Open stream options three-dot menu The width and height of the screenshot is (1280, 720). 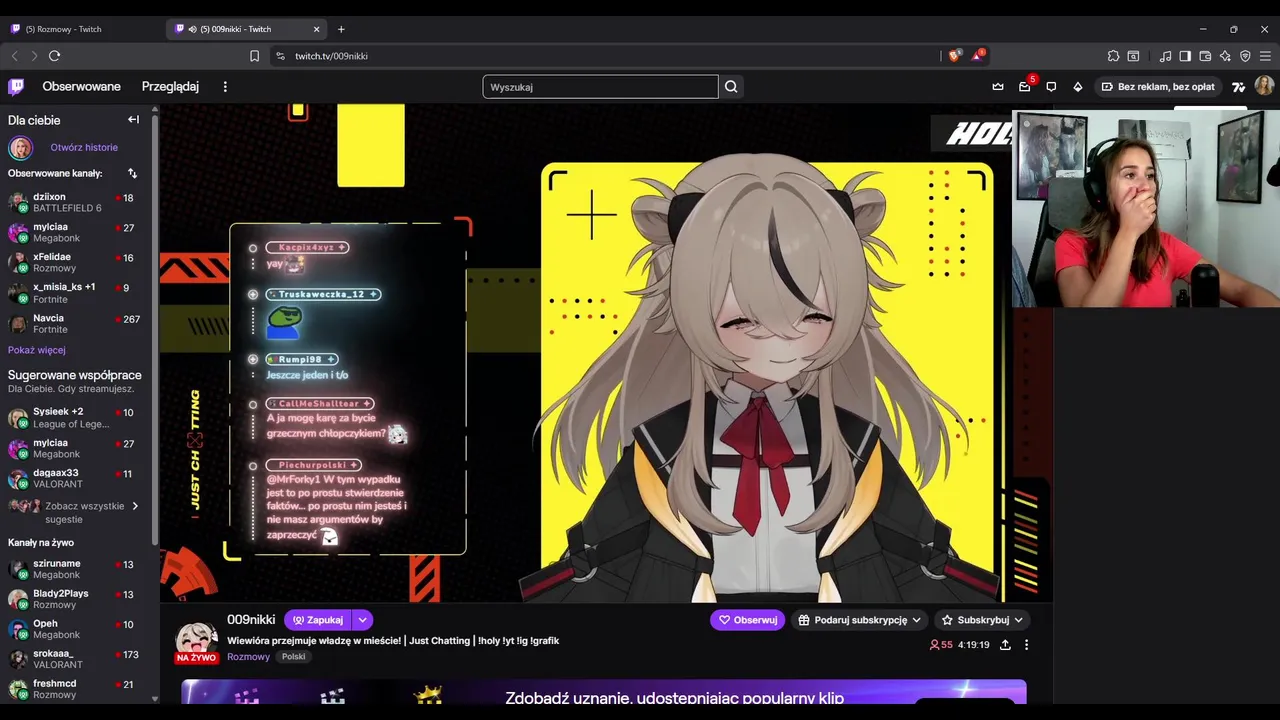click(1026, 645)
